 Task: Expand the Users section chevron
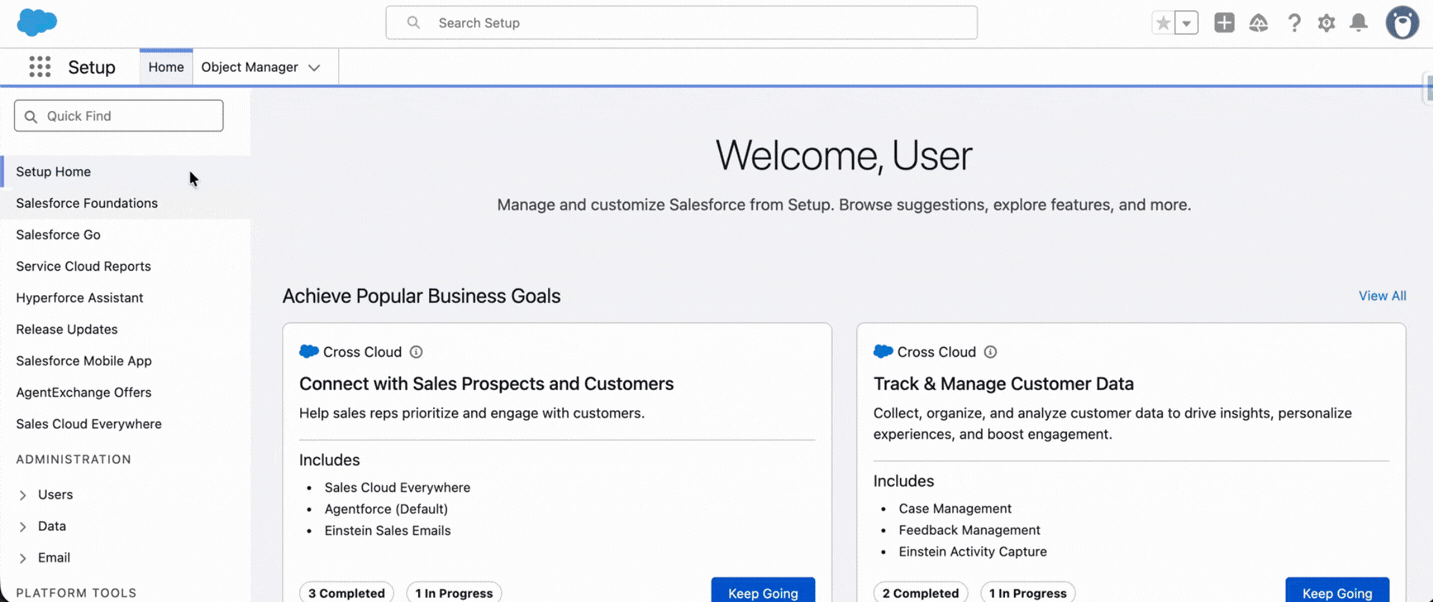click(23, 495)
